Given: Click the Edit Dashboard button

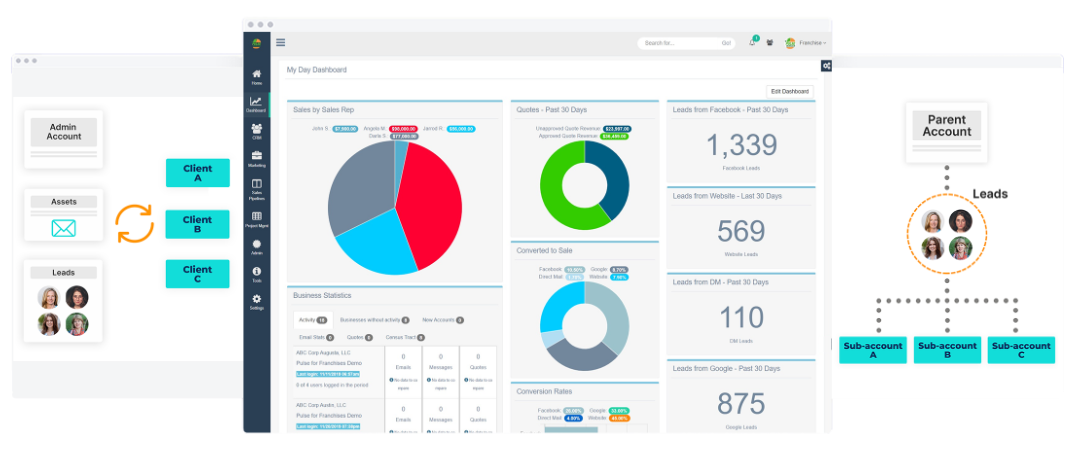Looking at the screenshot, I should pyautogui.click(x=790, y=92).
